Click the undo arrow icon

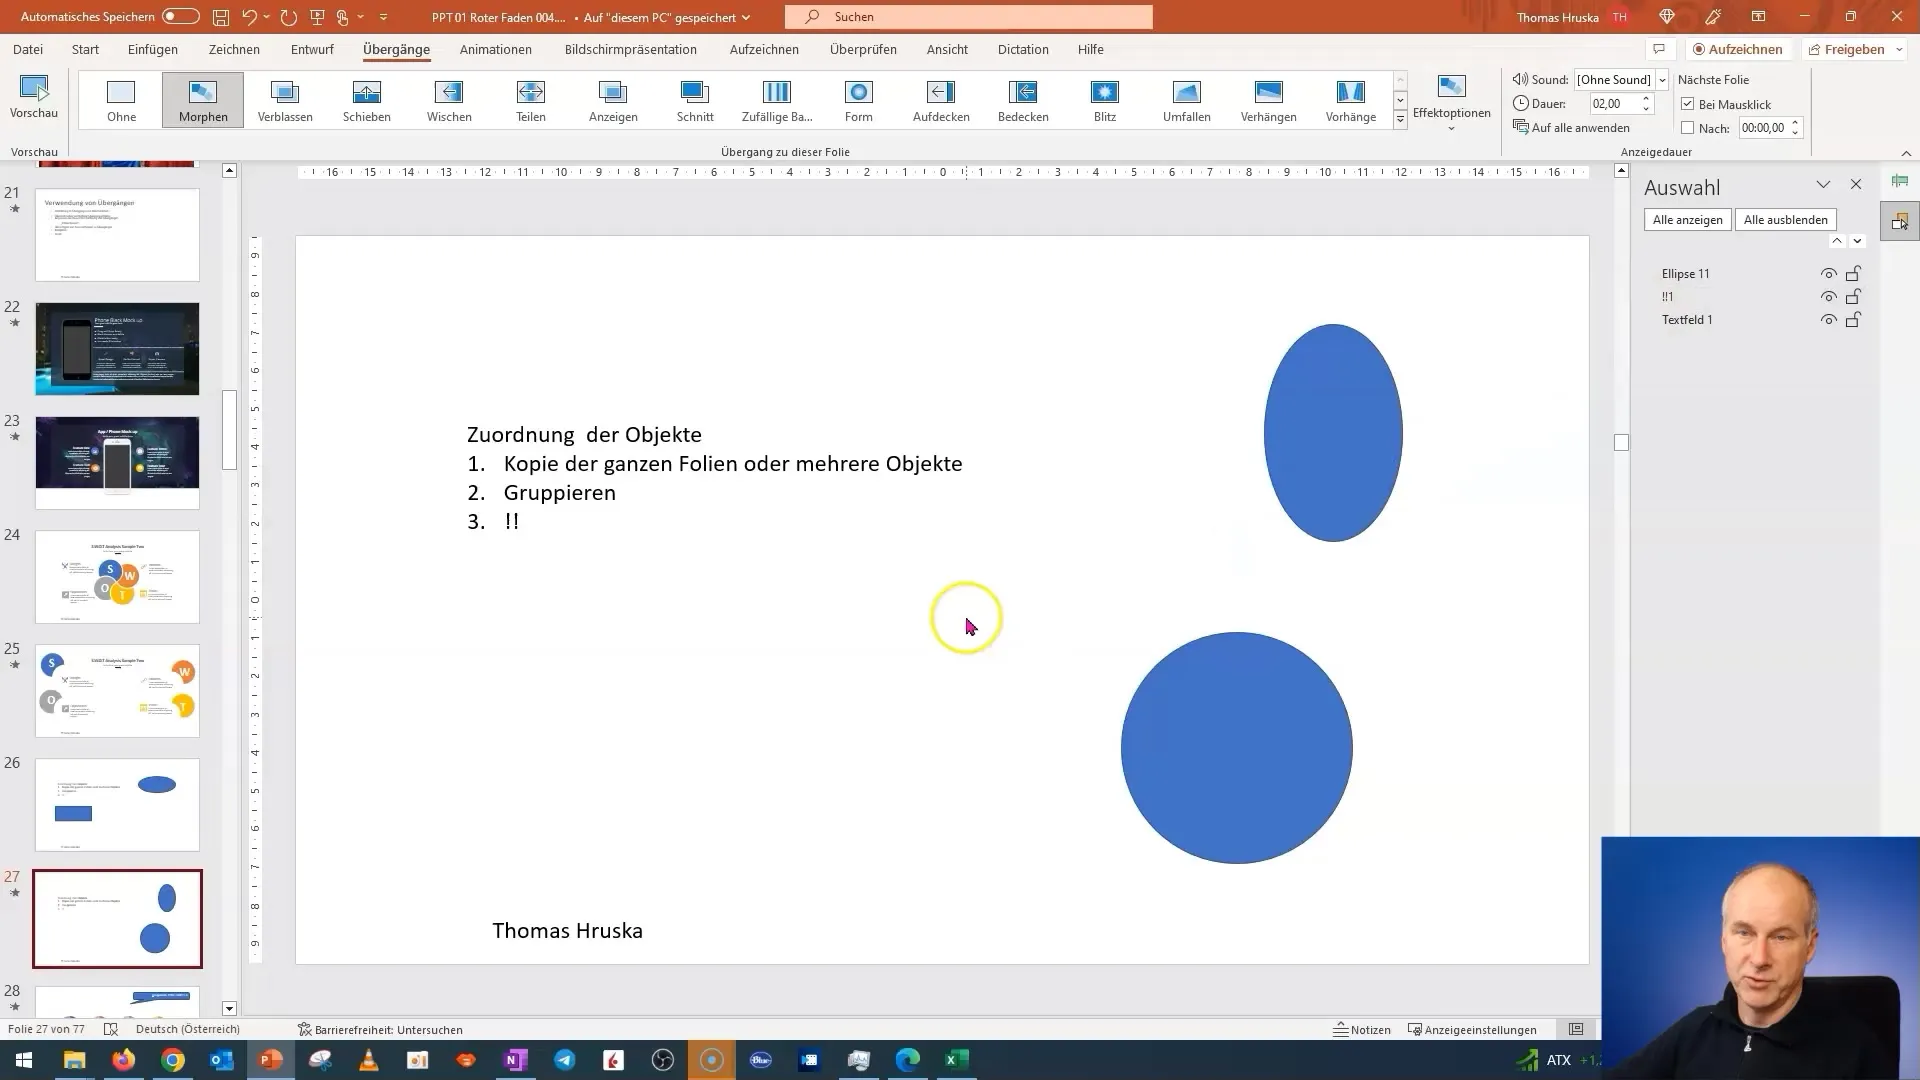click(x=250, y=17)
